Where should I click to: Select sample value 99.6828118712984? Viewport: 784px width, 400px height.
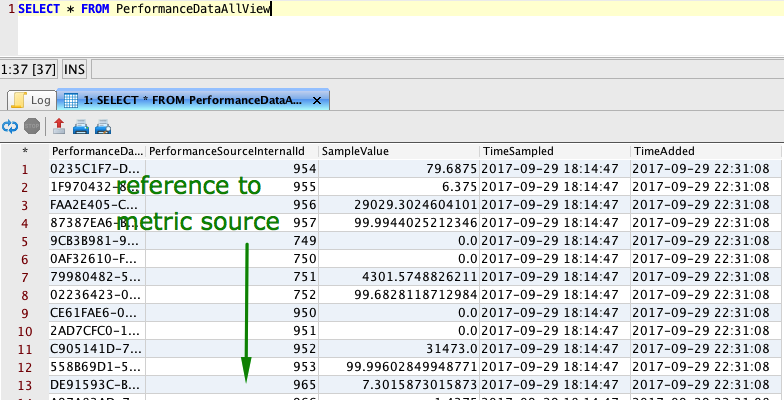399,295
